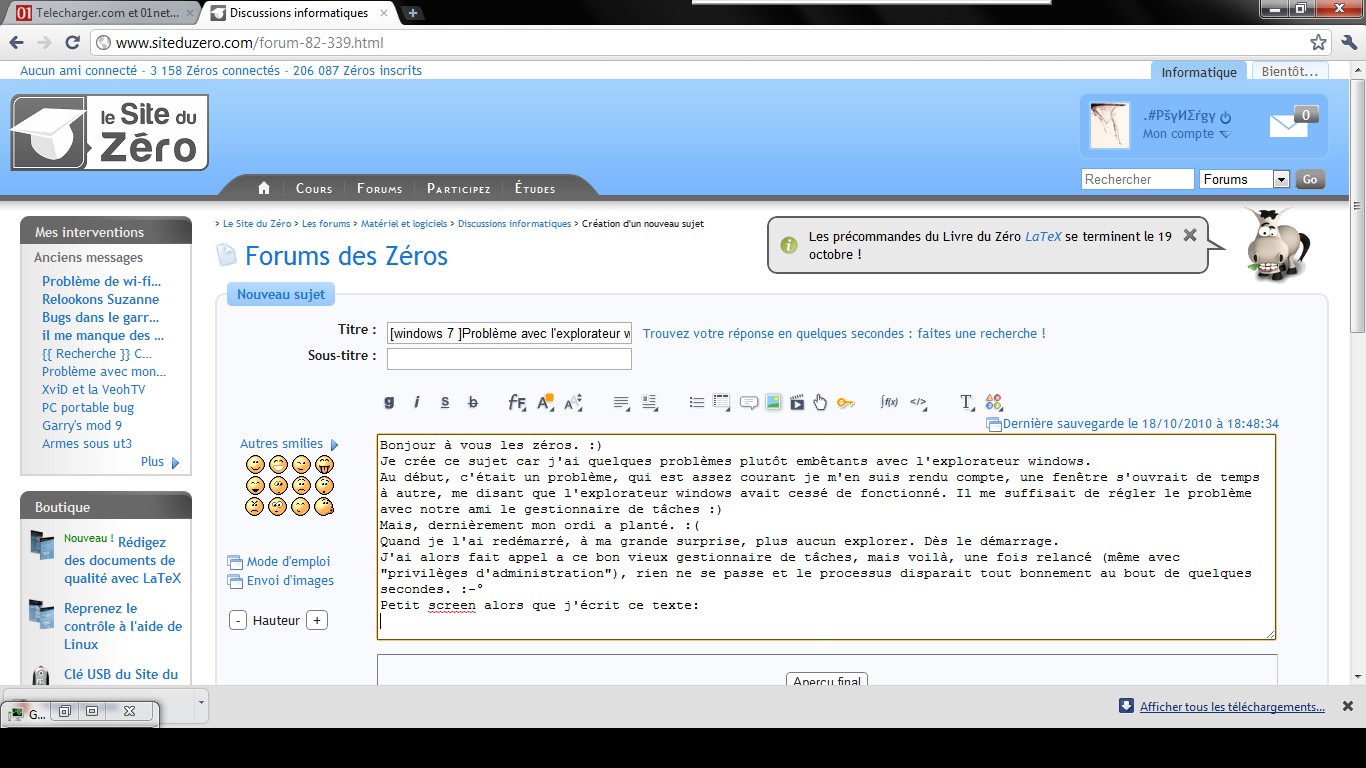Apply italic formatting in editor toolbar
This screenshot has height=768, width=1366.
tap(417, 402)
